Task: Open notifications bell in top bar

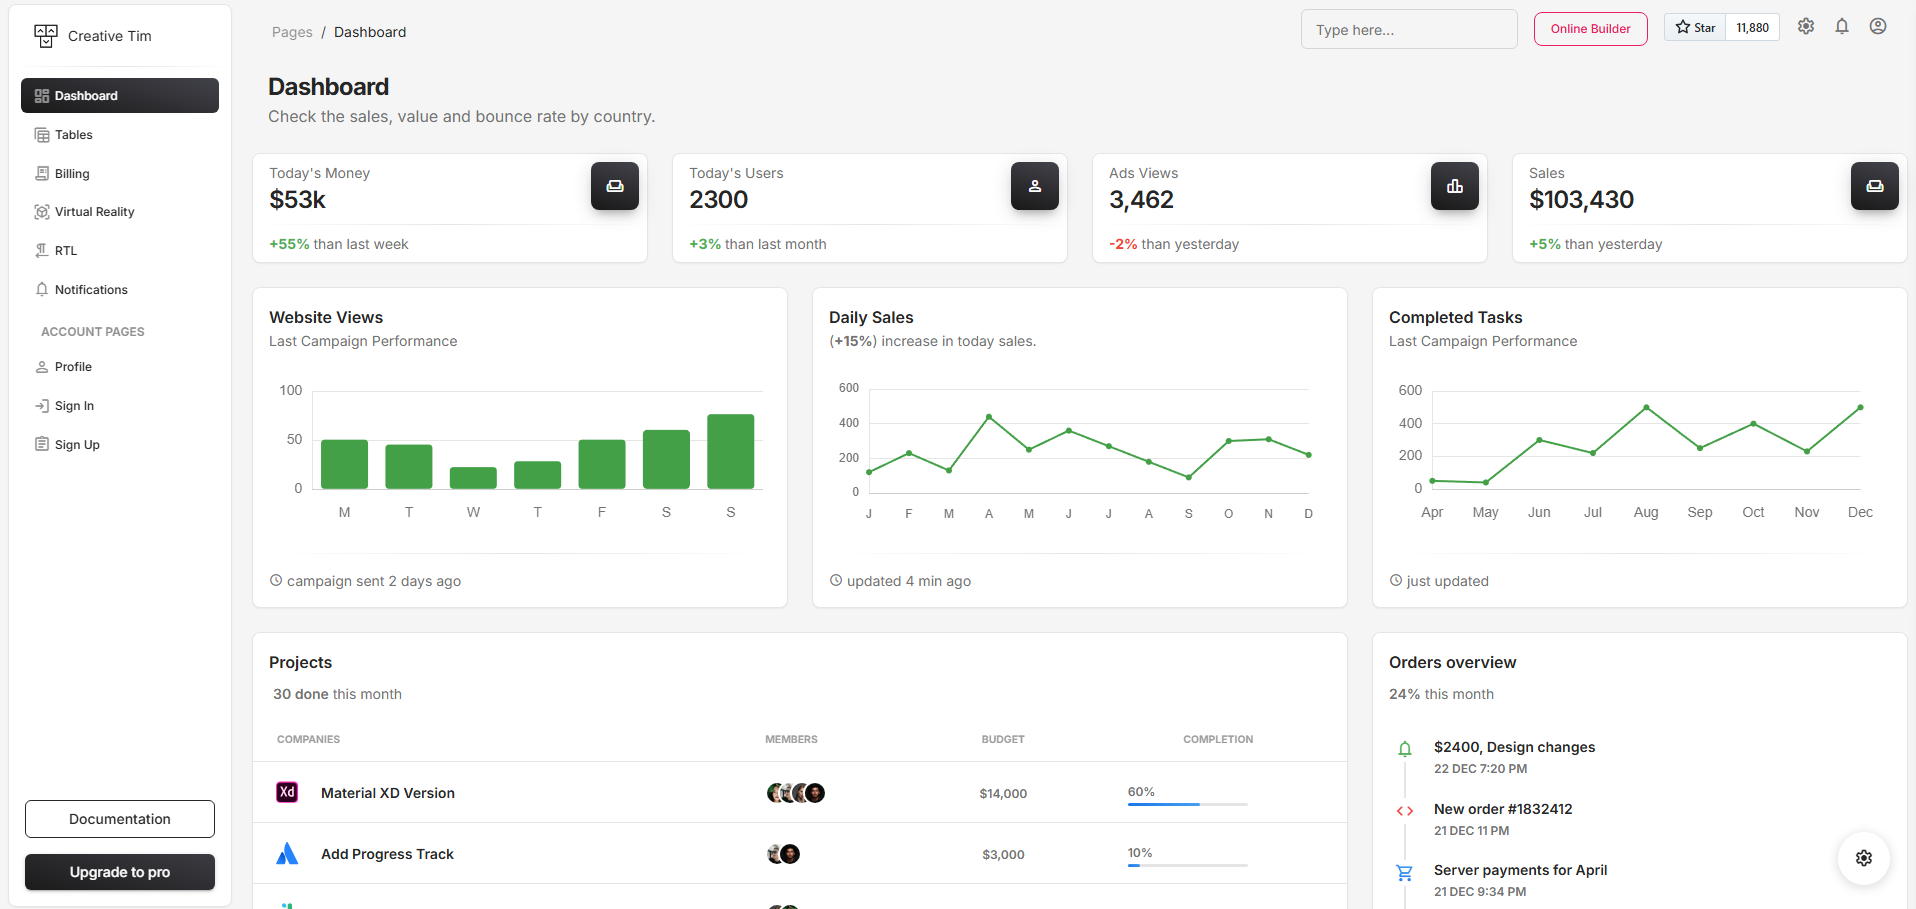Action: click(1842, 27)
